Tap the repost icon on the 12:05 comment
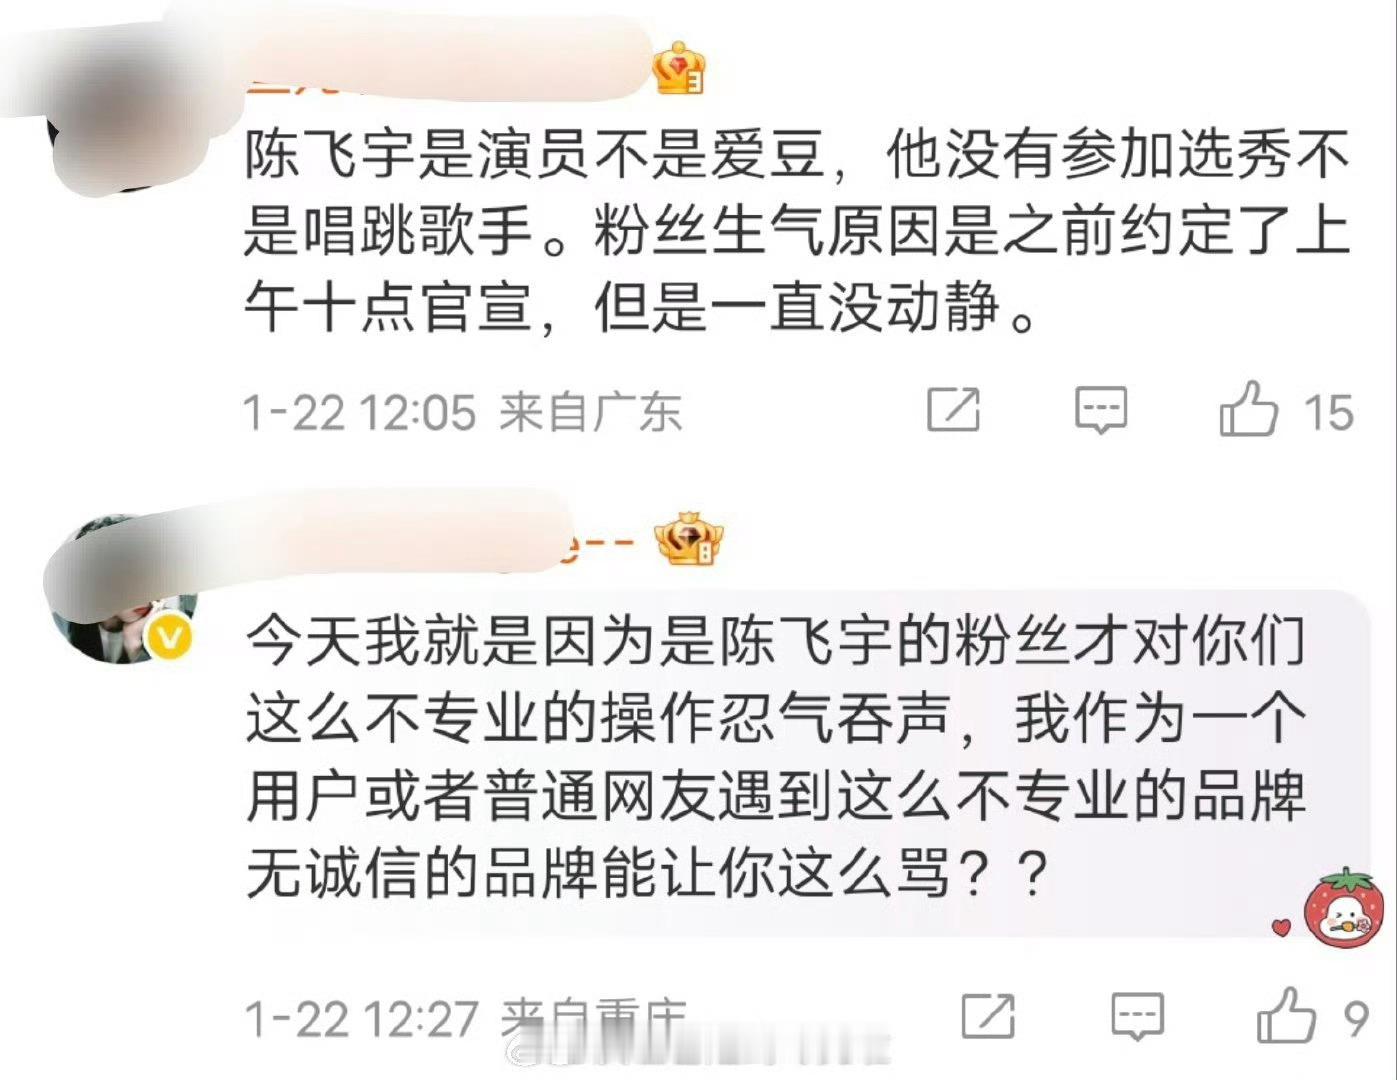The image size is (1397, 1080). click(x=953, y=410)
